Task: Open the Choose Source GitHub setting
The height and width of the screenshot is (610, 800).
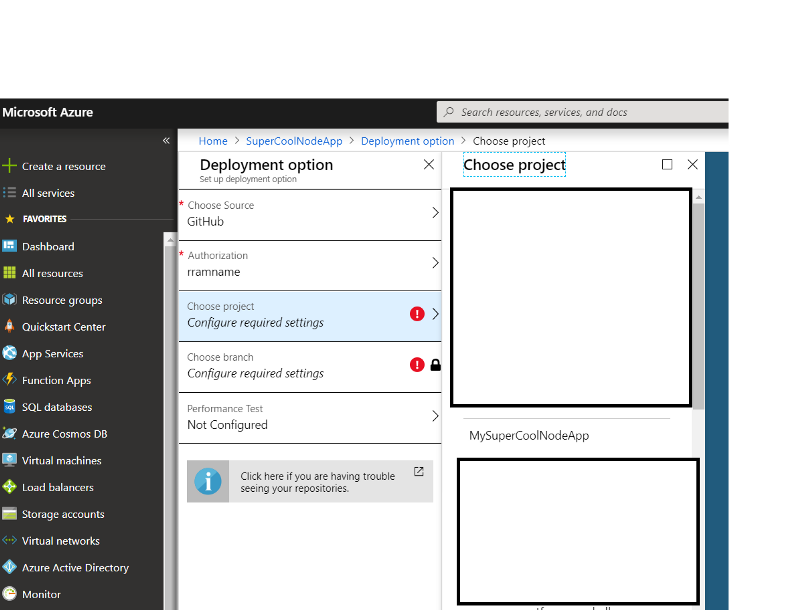Action: (310, 215)
